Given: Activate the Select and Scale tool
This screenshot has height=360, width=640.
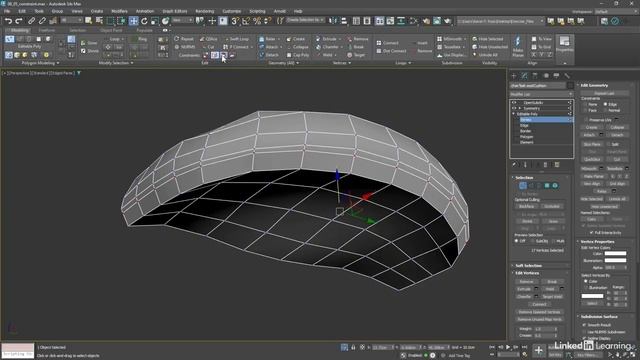Looking at the screenshot, I should pyautogui.click(x=155, y=21).
